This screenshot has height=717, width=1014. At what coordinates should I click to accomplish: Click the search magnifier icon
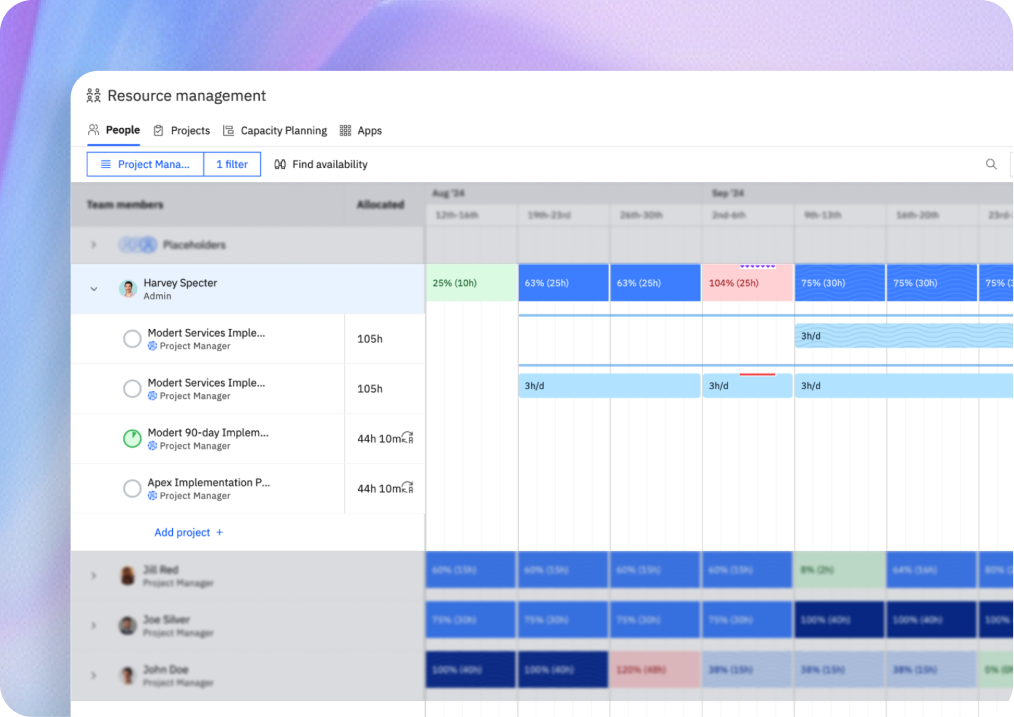[x=991, y=164]
